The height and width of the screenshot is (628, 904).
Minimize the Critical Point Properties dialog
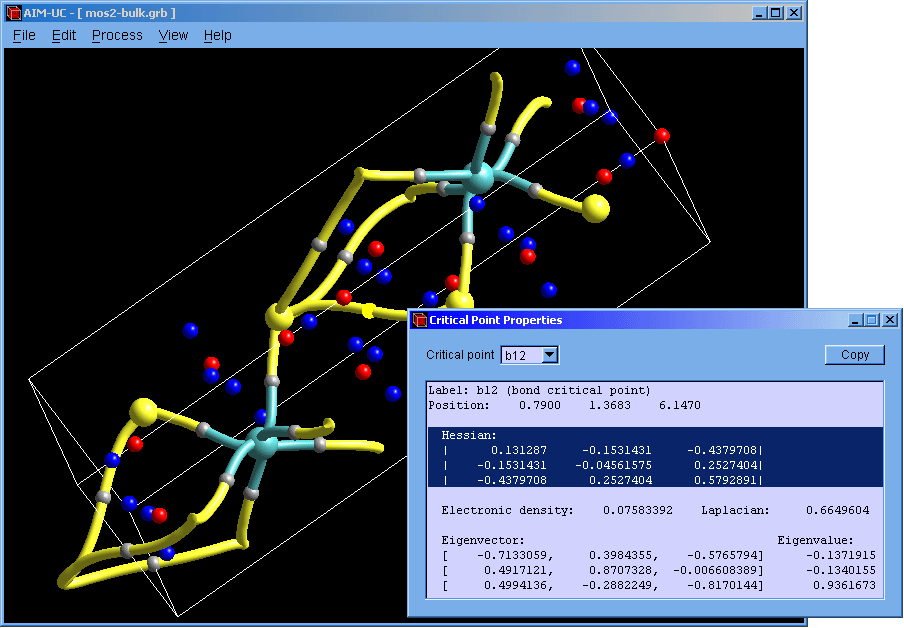click(856, 320)
